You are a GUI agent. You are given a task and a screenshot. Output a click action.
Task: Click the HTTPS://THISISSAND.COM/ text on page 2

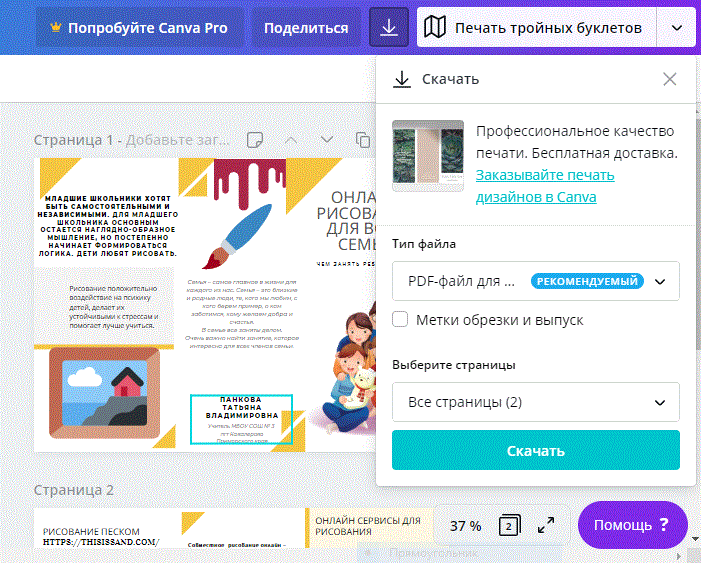tap(101, 542)
